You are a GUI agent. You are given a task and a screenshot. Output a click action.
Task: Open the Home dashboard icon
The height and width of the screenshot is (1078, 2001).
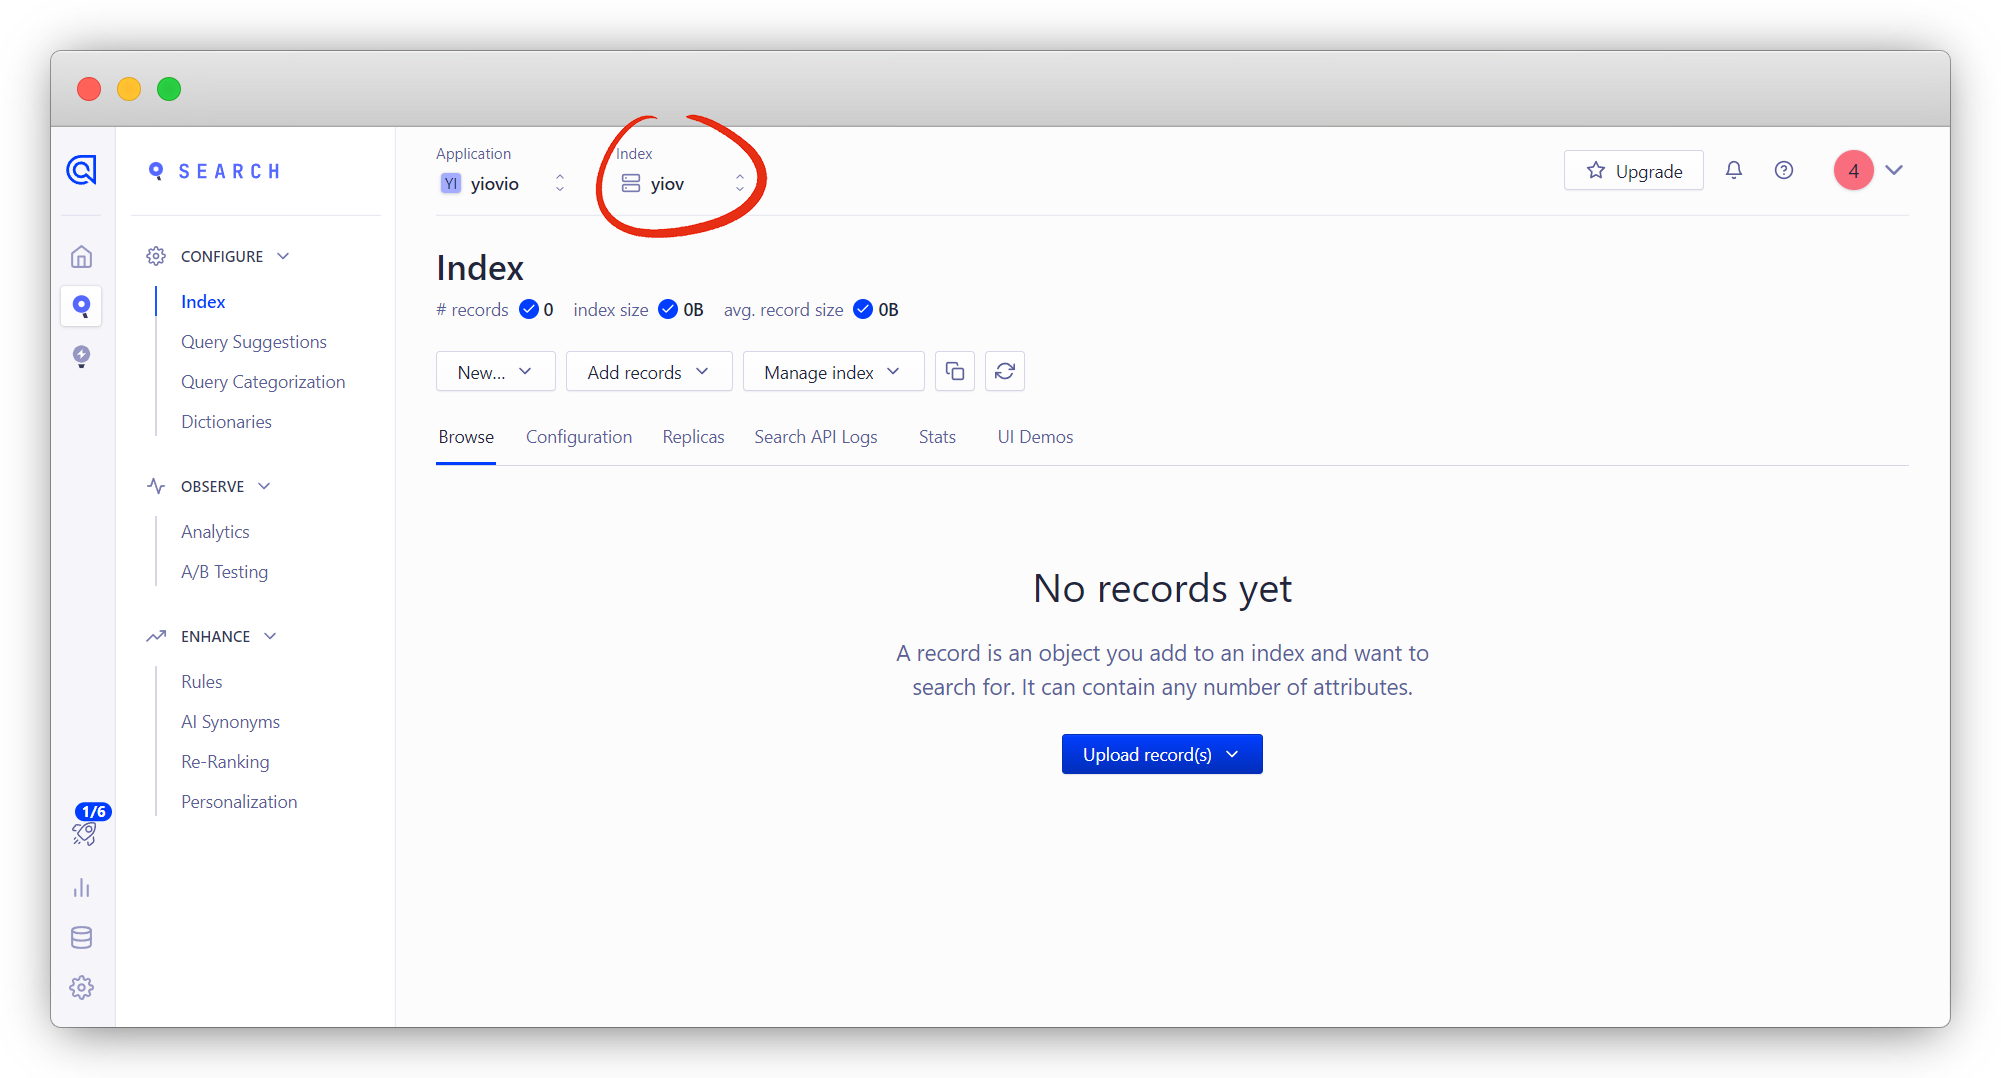[82, 256]
